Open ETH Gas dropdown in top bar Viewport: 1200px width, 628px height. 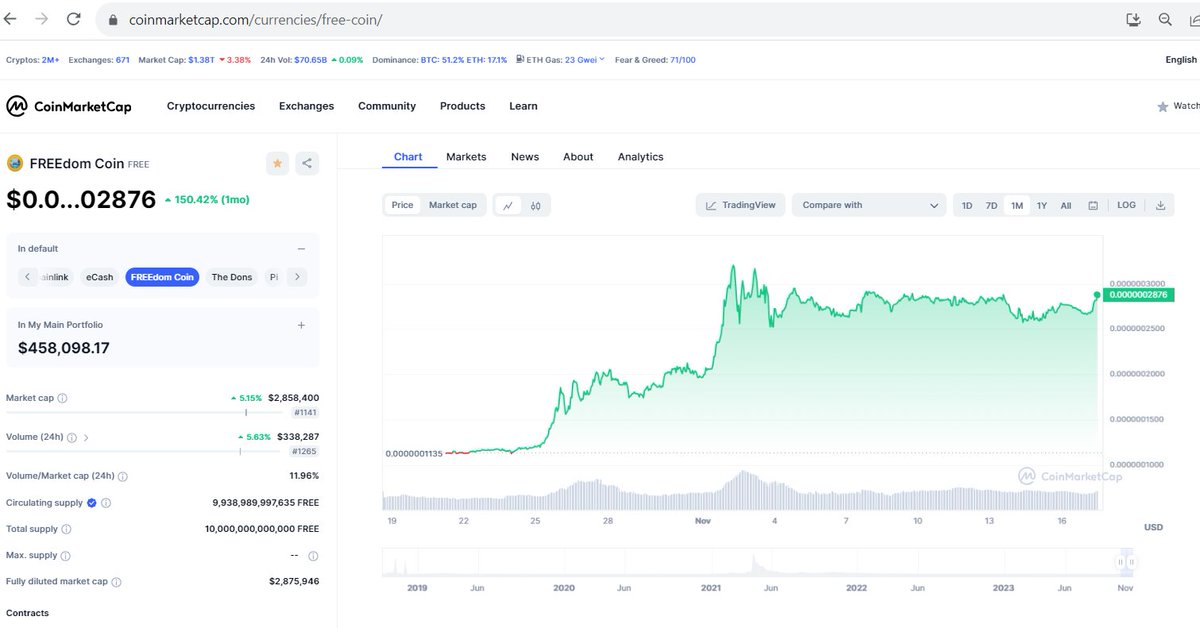[x=560, y=60]
